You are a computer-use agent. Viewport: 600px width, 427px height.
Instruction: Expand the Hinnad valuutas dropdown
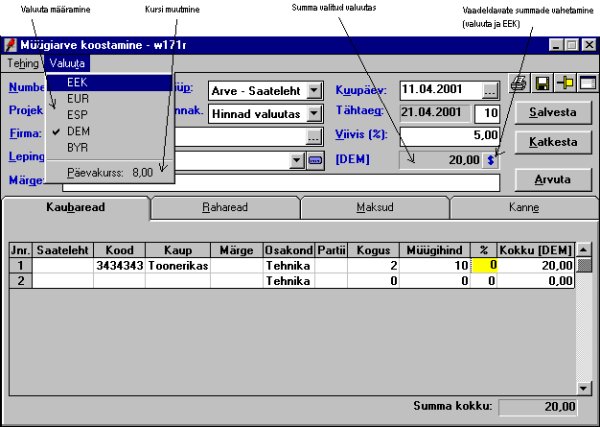(x=314, y=114)
